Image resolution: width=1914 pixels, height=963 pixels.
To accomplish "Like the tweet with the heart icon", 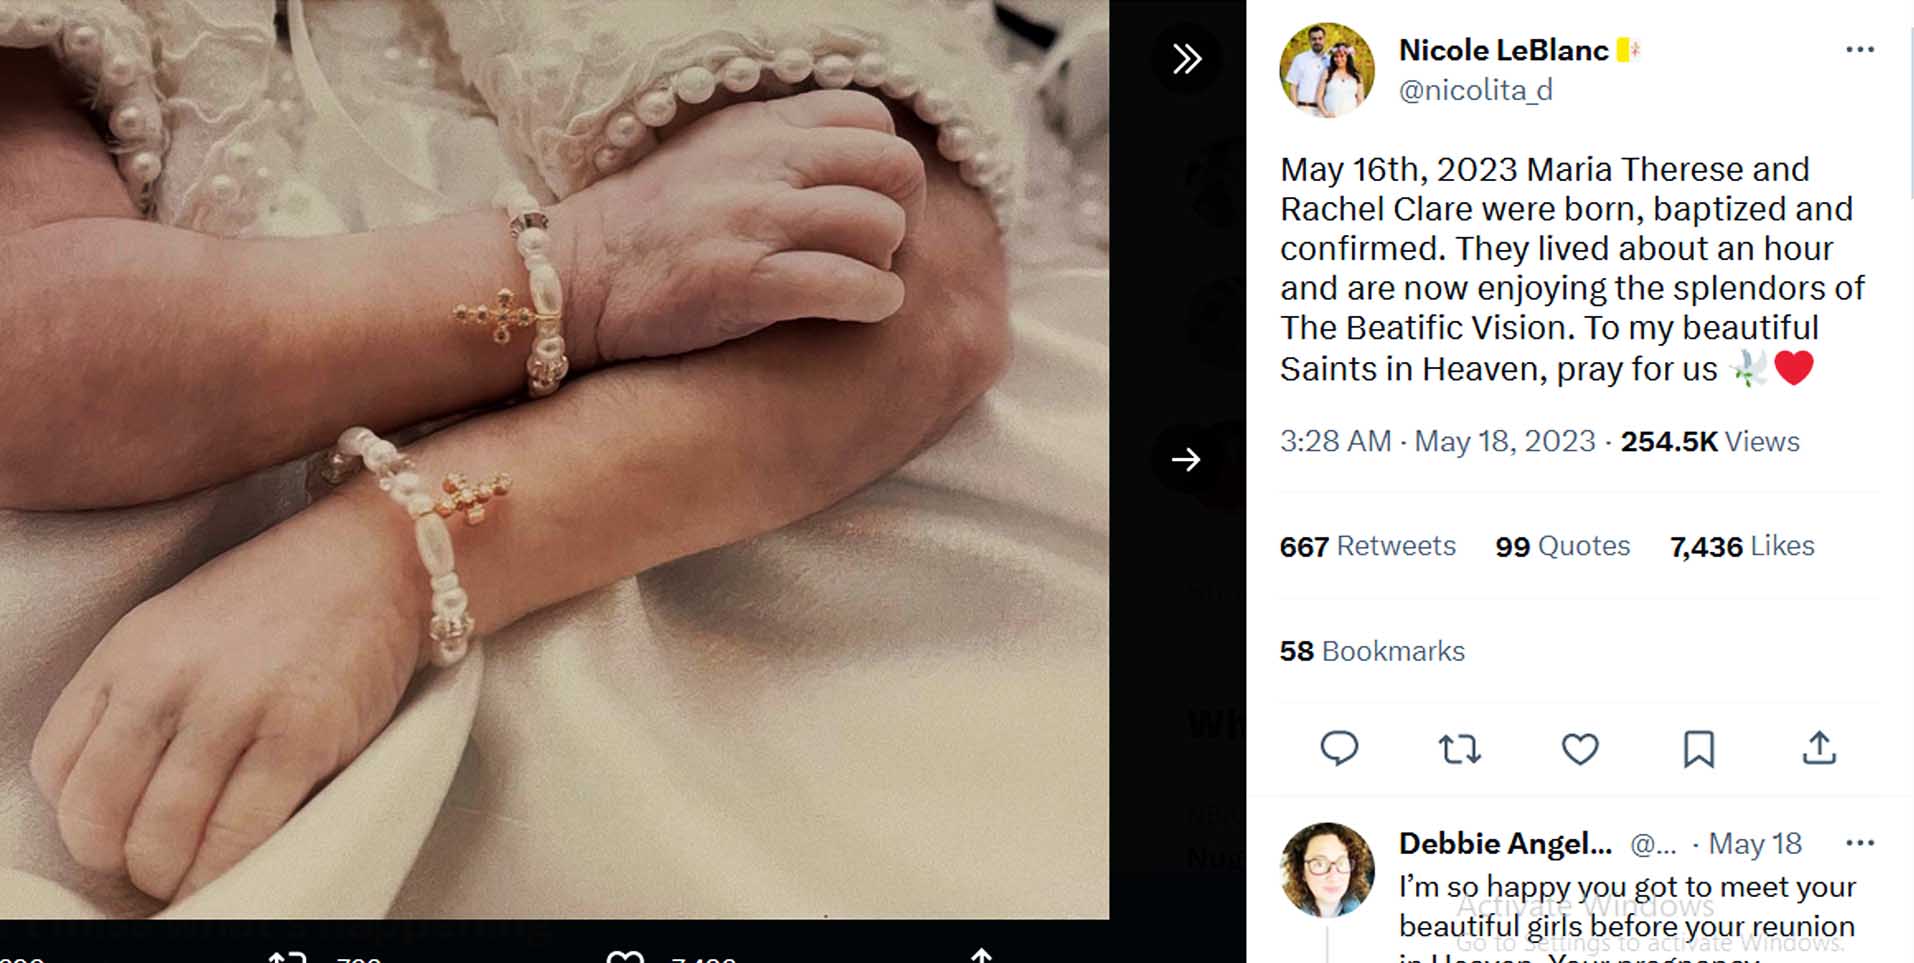I will [x=1579, y=748].
